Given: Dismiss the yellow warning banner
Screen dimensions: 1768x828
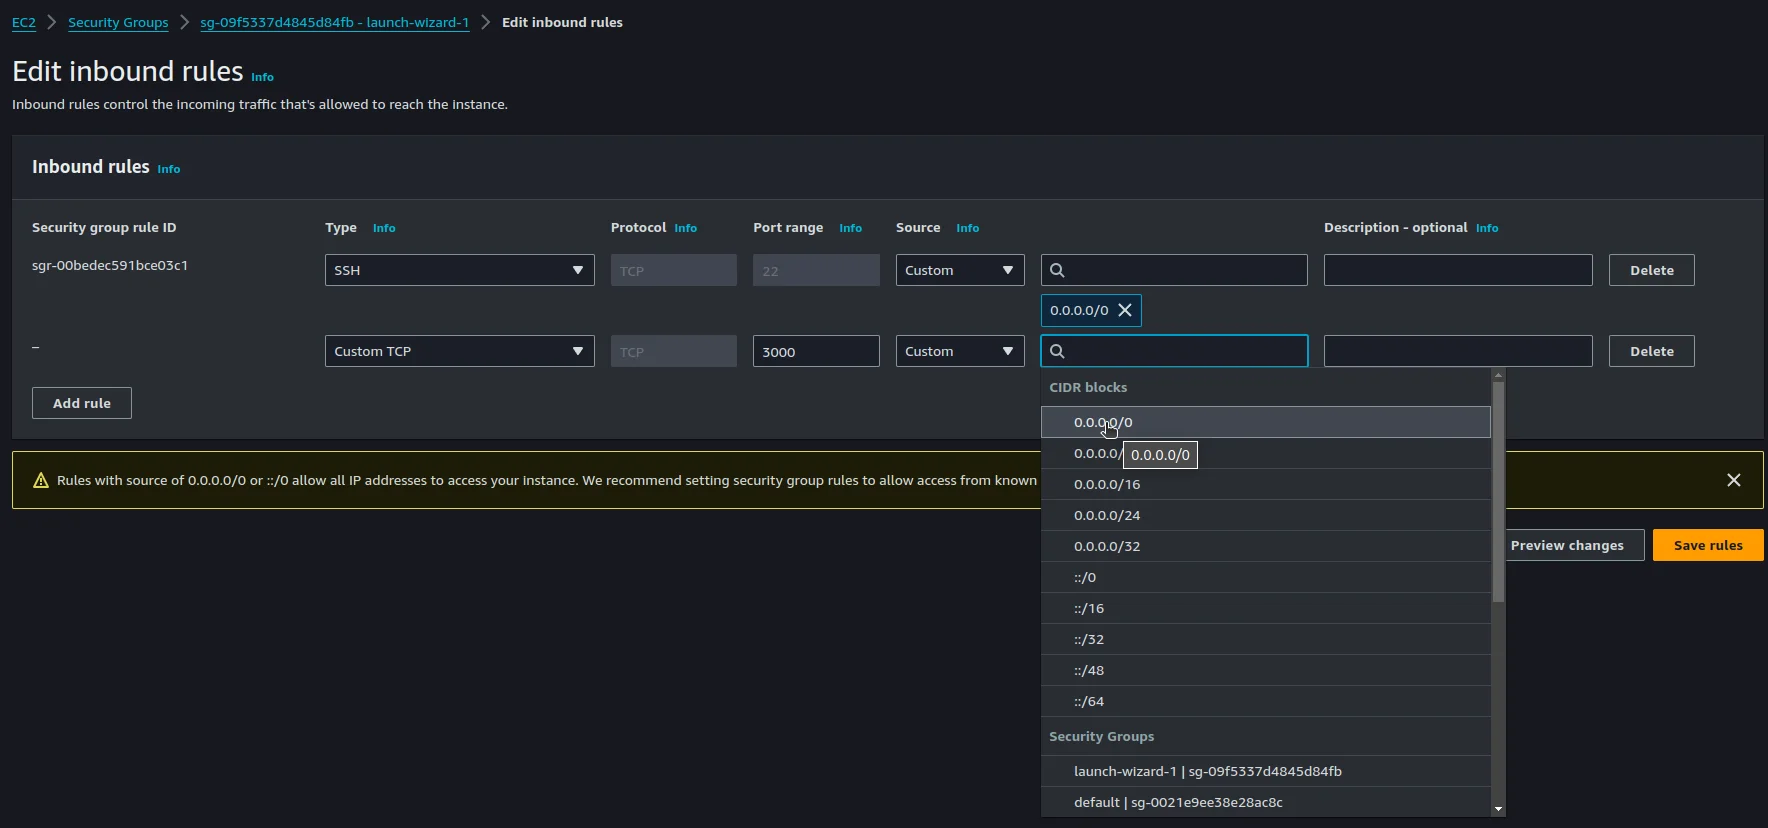Looking at the screenshot, I should coord(1733,480).
